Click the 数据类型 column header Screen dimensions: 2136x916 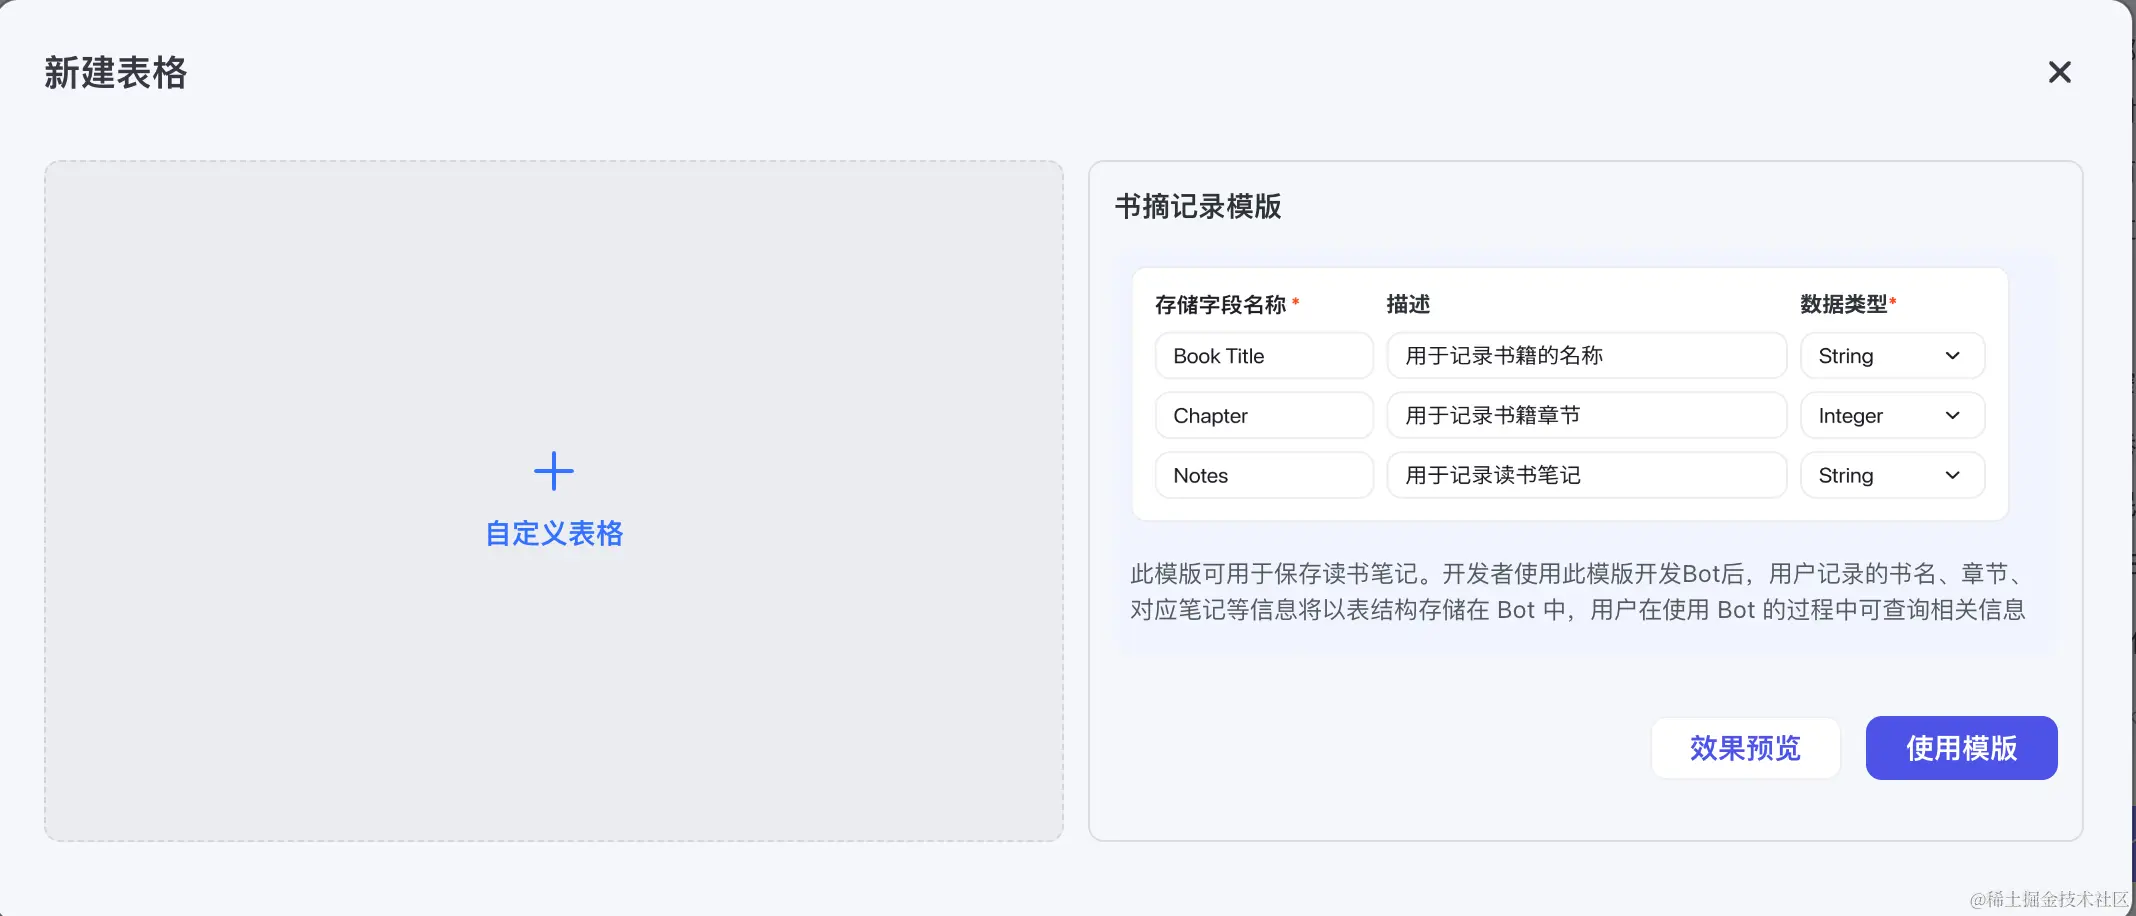pyautogui.click(x=1844, y=303)
